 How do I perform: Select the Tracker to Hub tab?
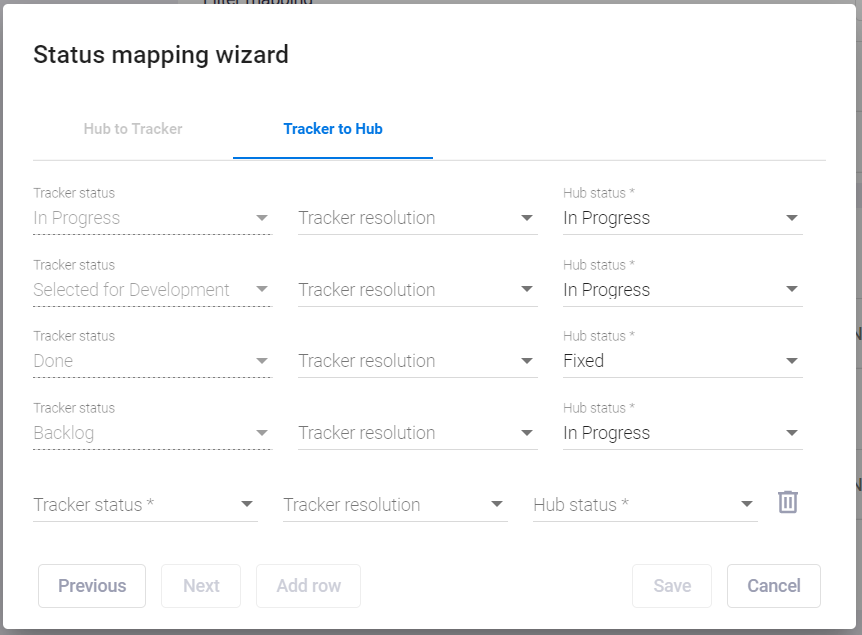coord(333,129)
